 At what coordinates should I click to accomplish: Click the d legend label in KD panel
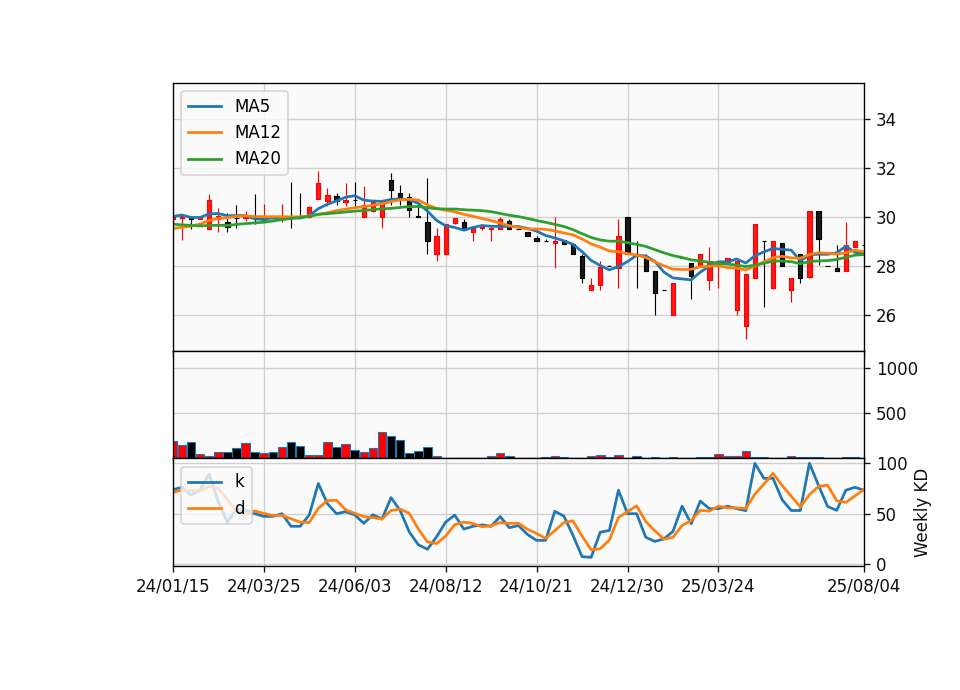coord(239,508)
